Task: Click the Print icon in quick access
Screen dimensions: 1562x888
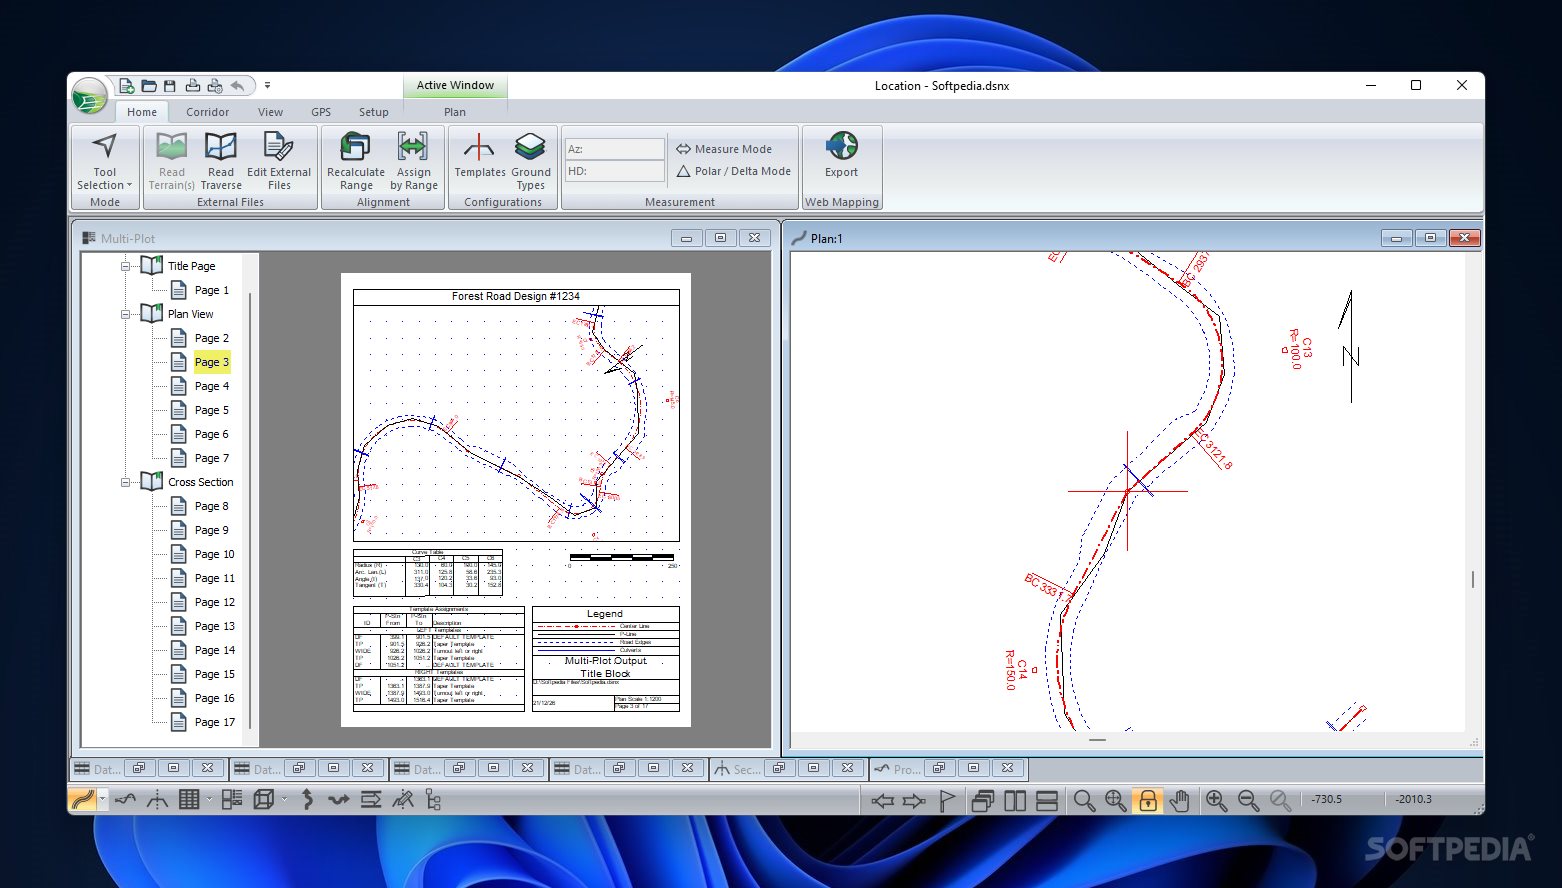Action: coord(193,86)
